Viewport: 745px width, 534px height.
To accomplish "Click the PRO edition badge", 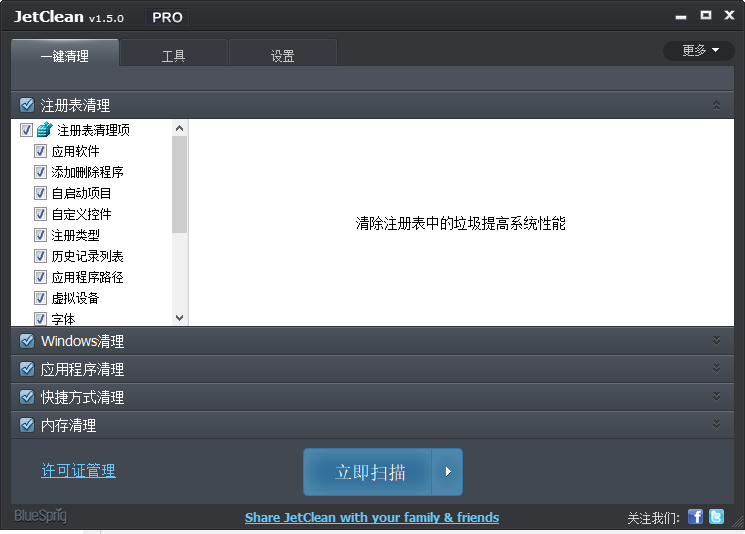I will pos(166,17).
